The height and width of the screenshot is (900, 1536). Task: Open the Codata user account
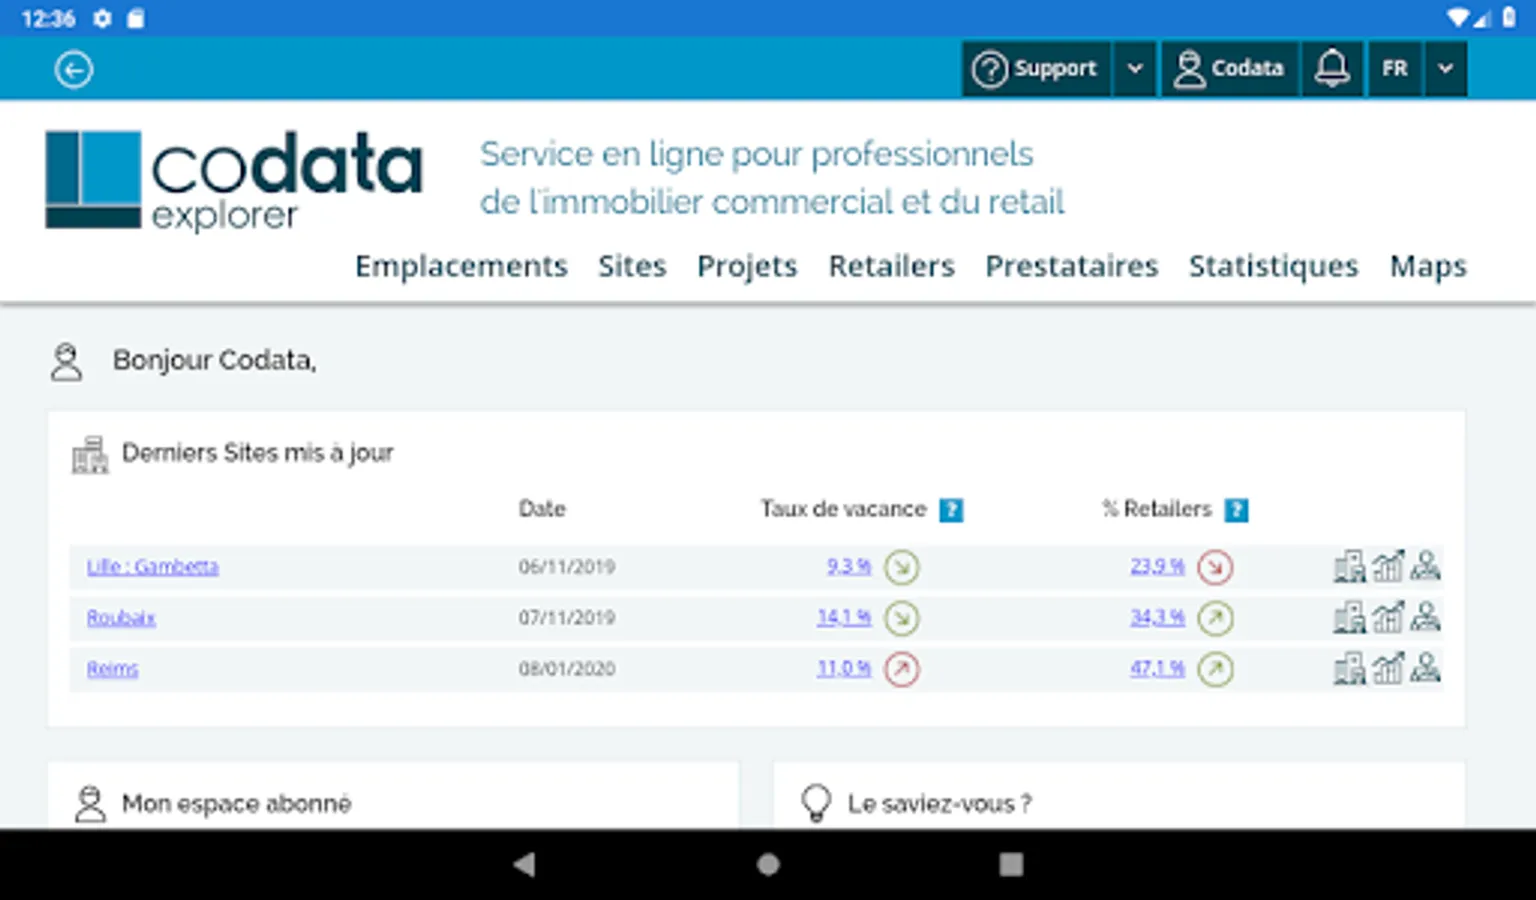coord(1230,68)
